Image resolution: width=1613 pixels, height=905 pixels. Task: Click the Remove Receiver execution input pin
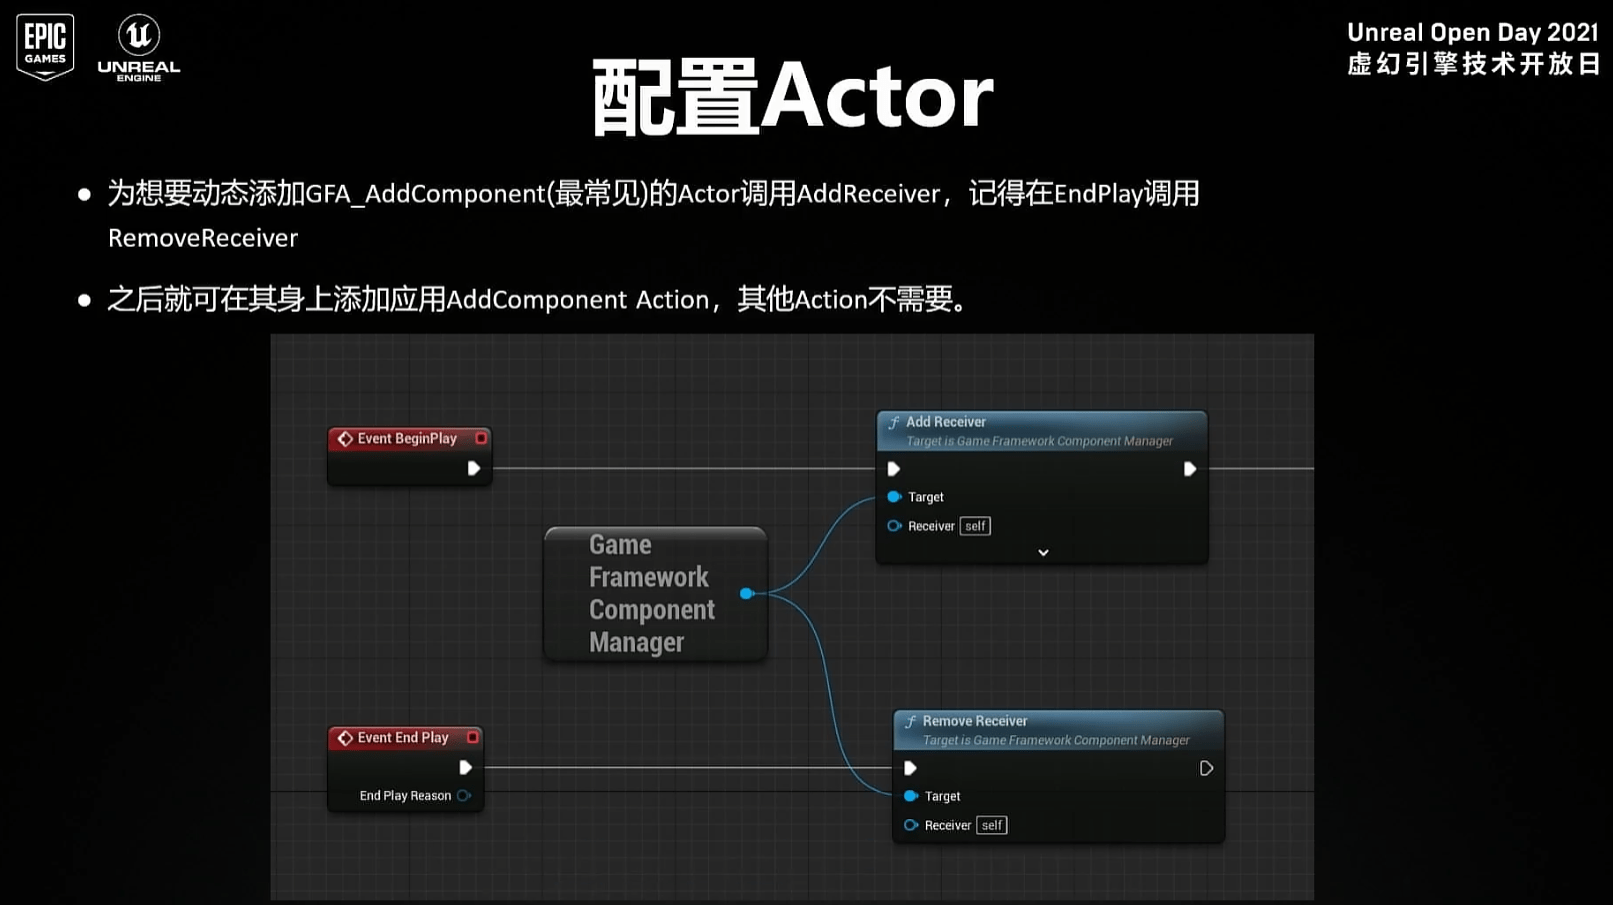point(910,768)
